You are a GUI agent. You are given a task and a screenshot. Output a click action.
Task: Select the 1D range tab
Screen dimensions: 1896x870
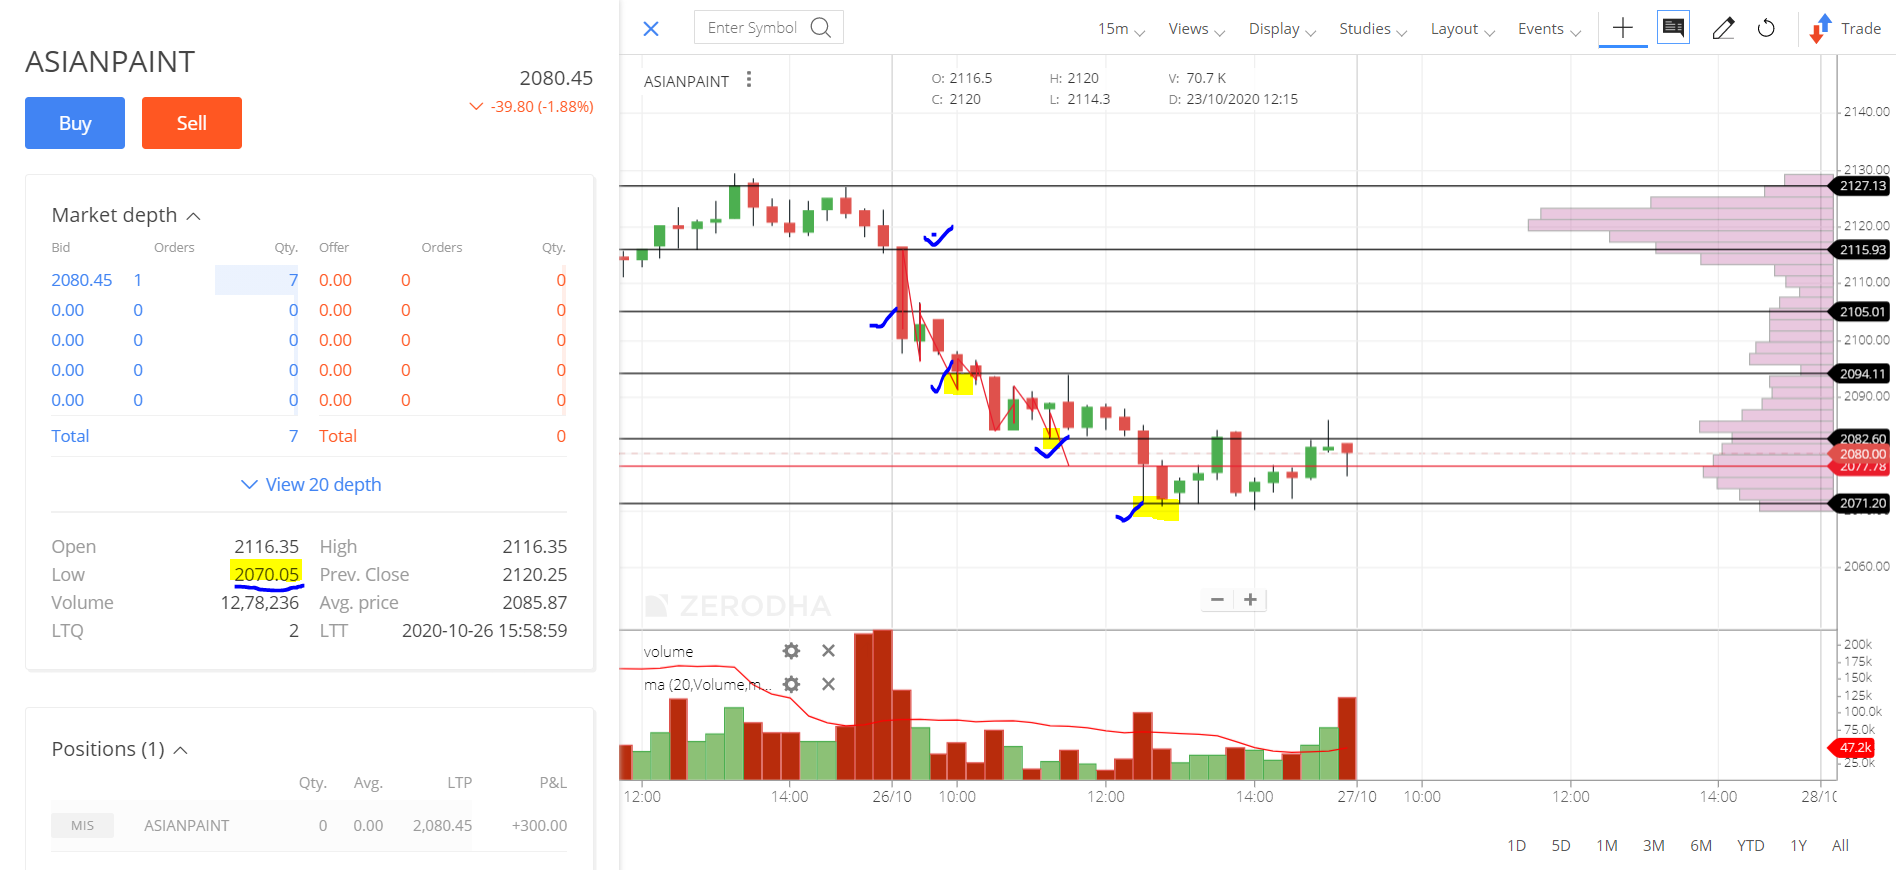point(1516,846)
